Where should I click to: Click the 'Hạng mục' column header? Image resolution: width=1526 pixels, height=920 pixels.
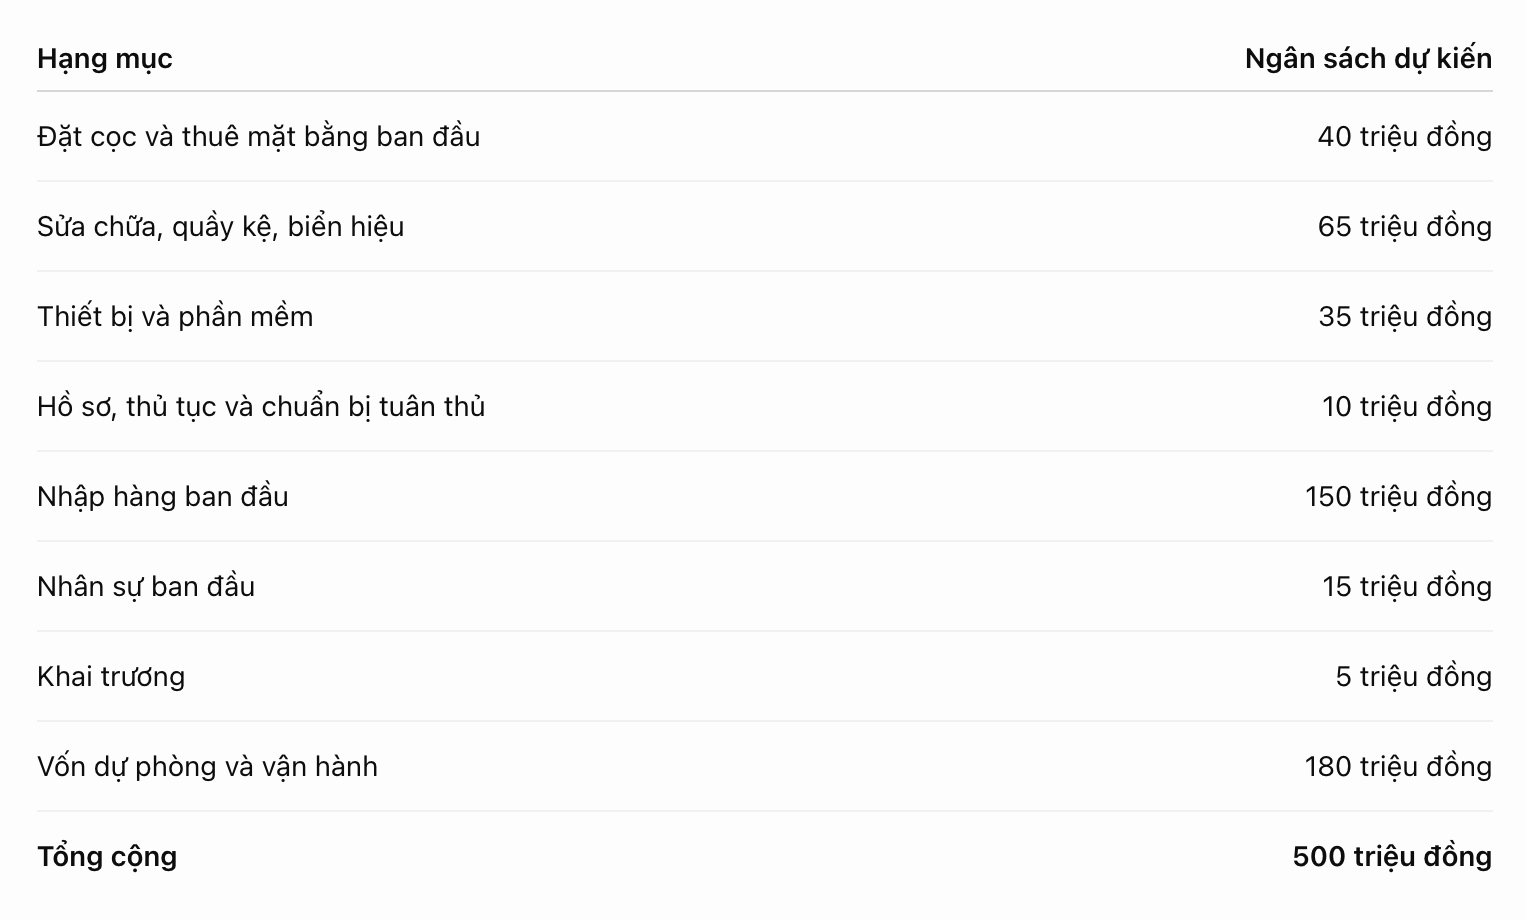[105, 59]
